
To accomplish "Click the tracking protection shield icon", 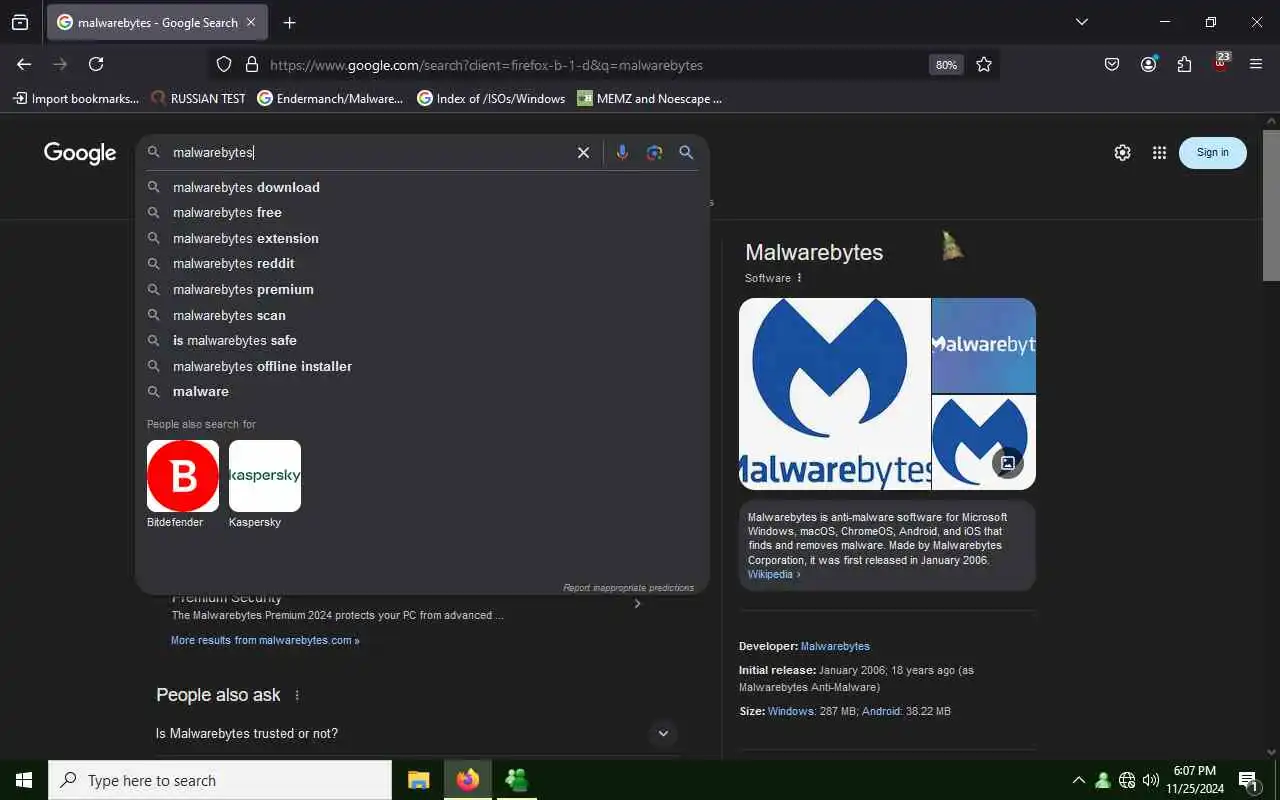I will [224, 65].
